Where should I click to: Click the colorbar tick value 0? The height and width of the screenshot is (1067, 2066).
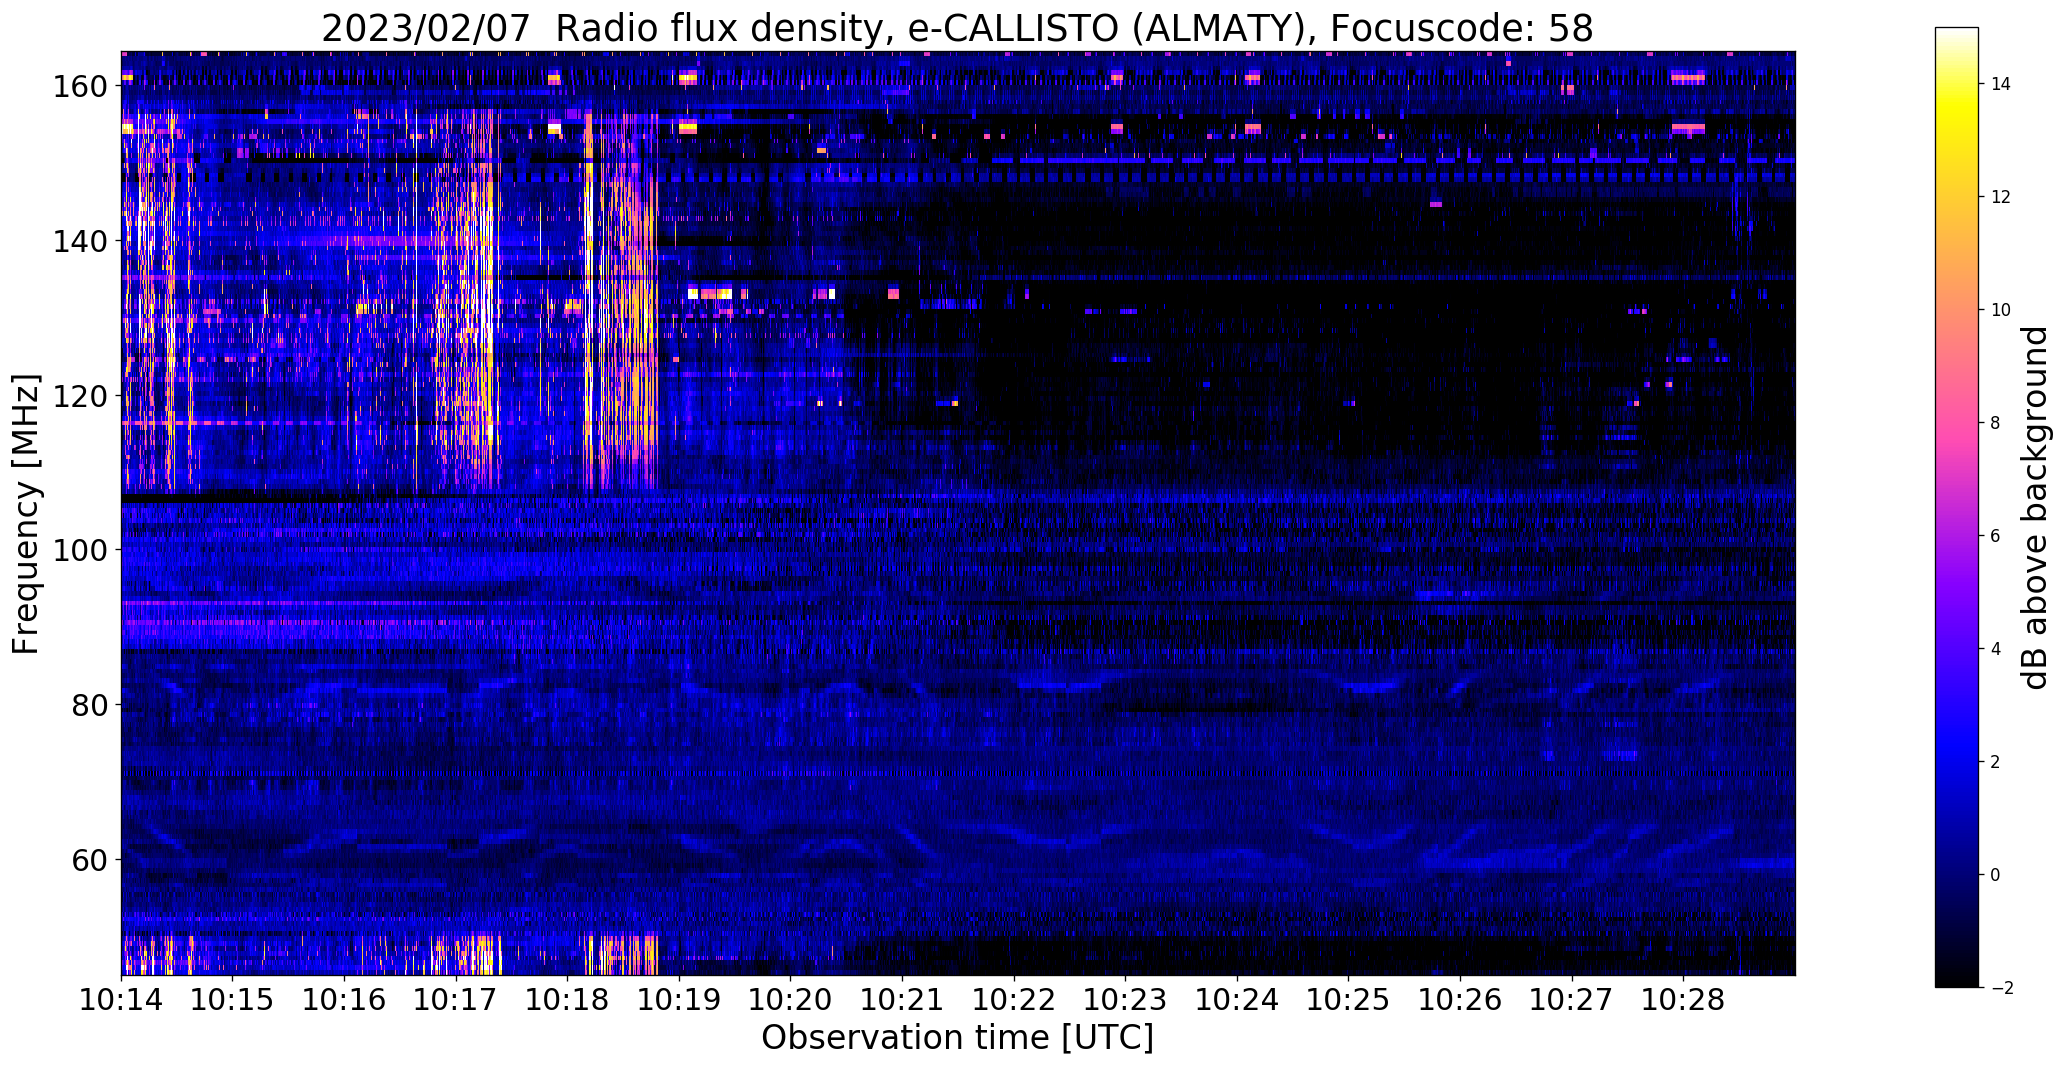[x=1996, y=875]
